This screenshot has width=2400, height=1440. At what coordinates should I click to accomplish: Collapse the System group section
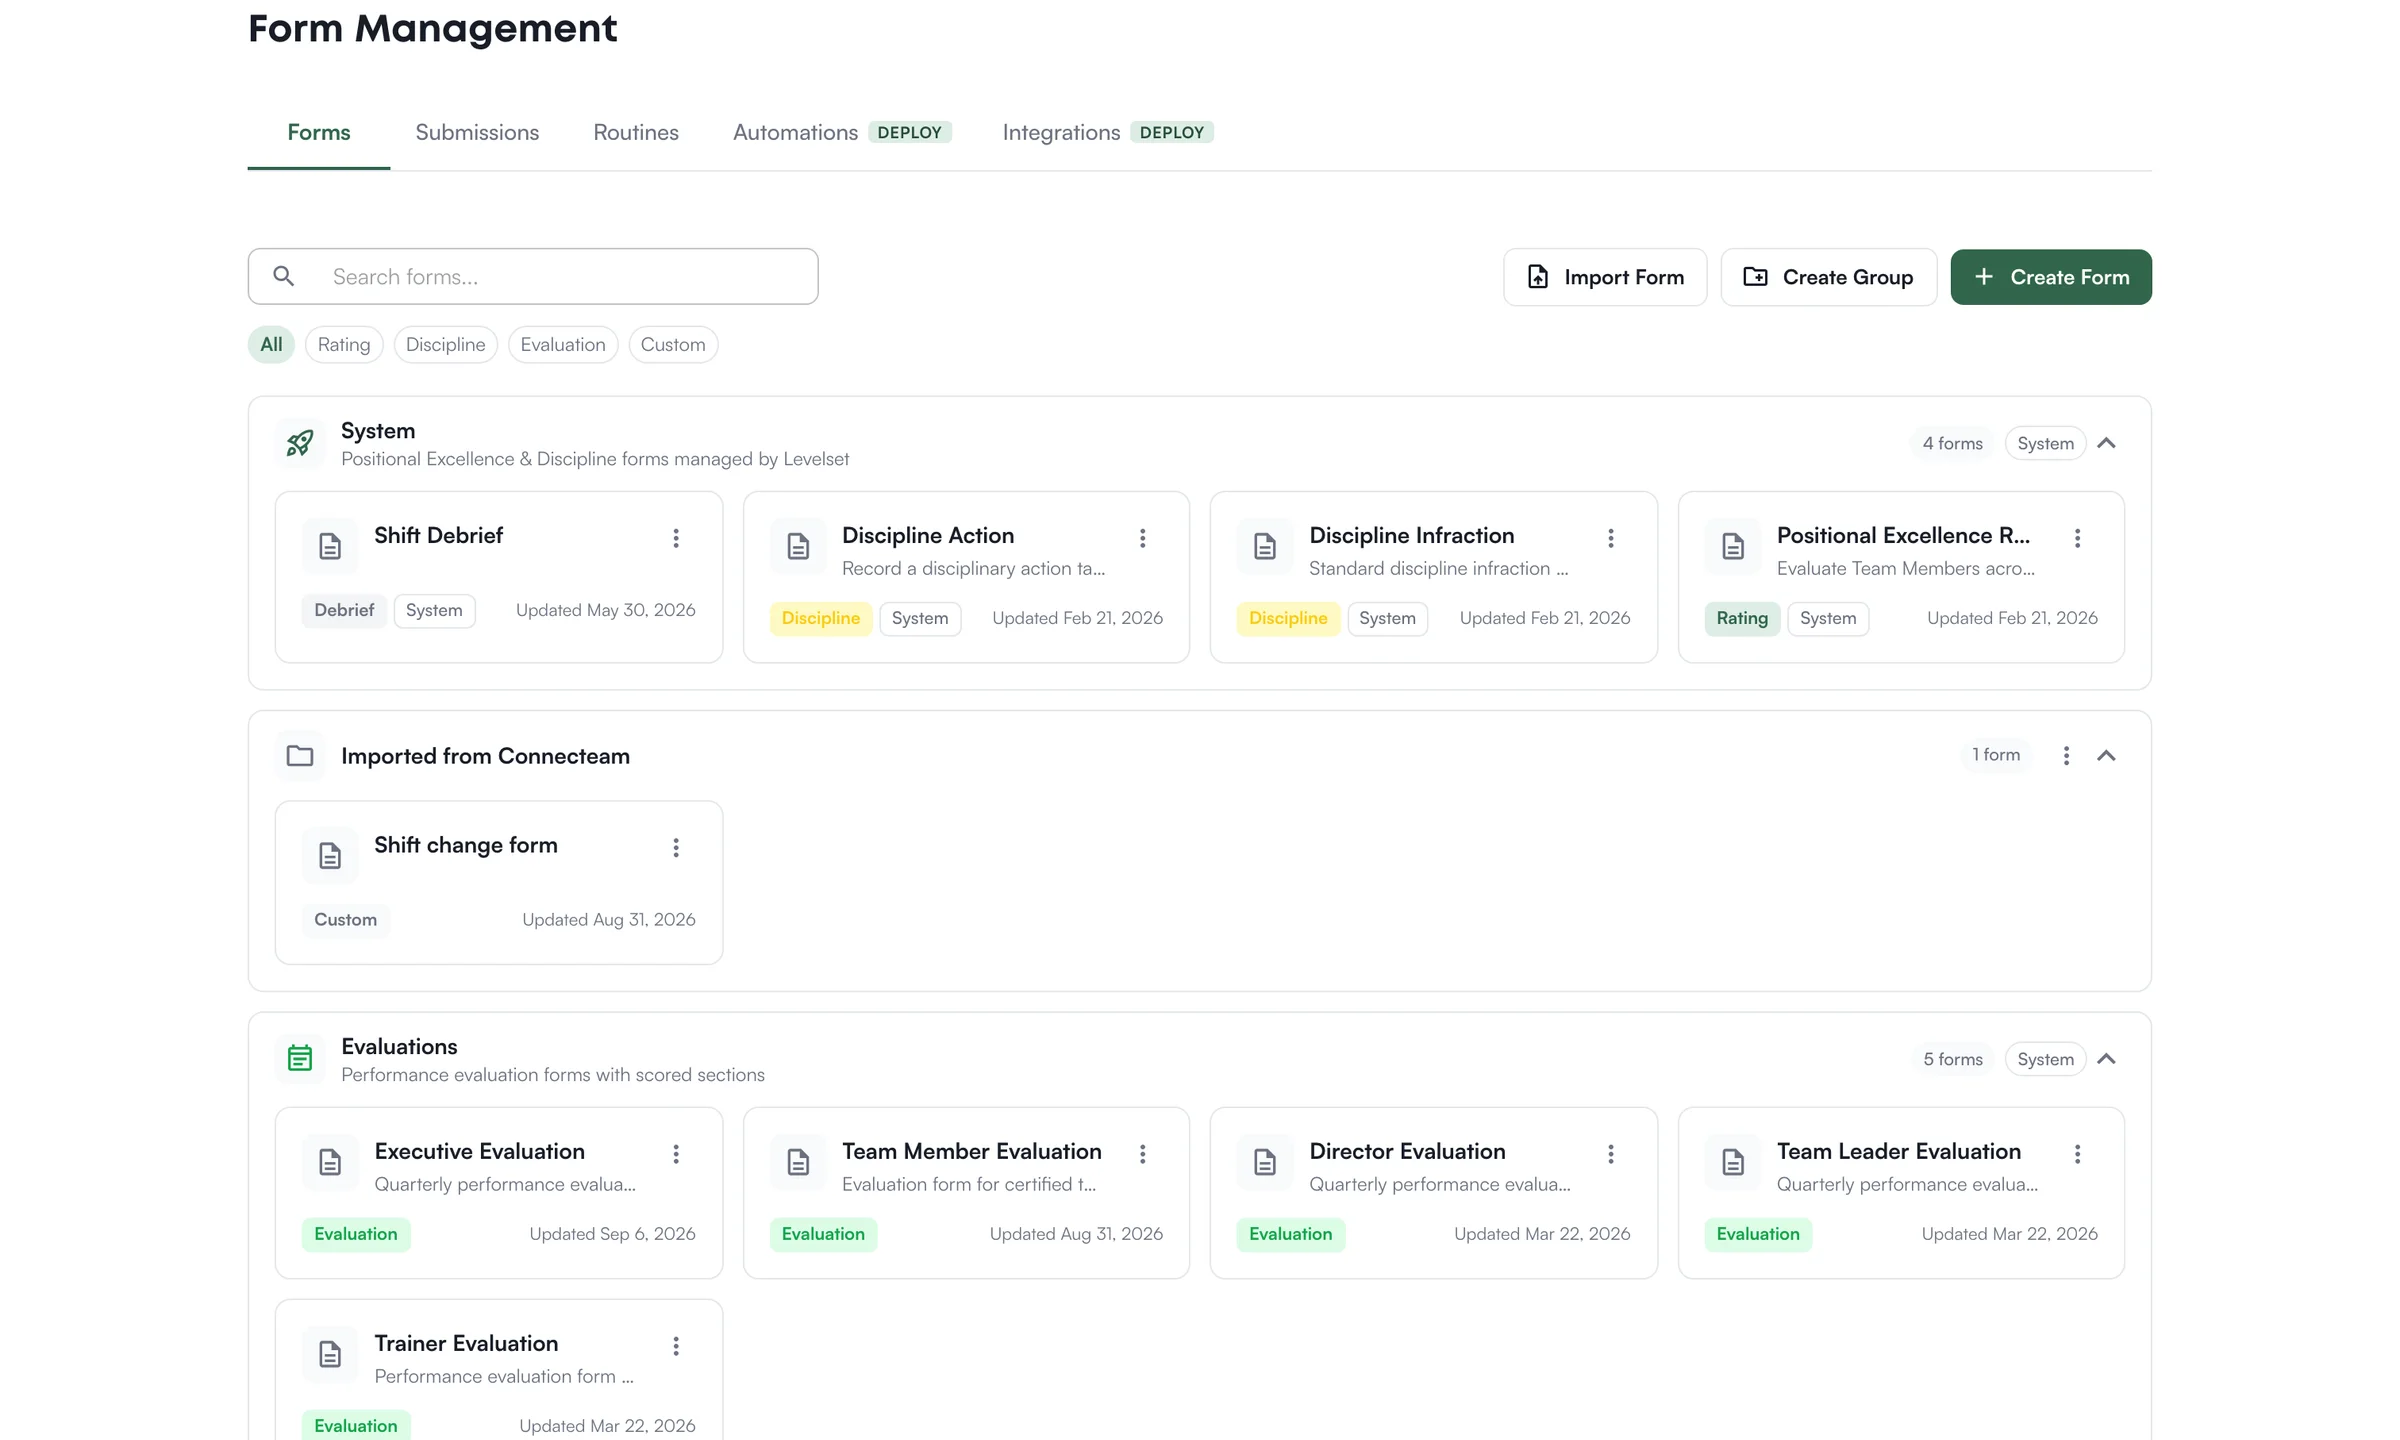coord(2106,443)
